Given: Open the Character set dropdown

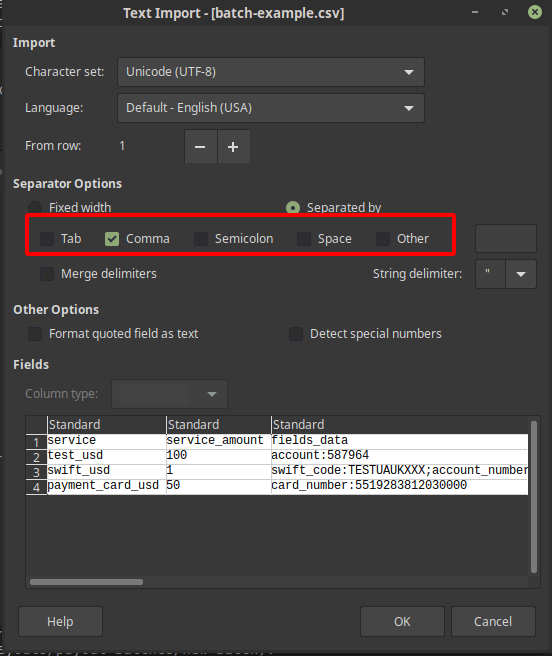Looking at the screenshot, I should (271, 72).
